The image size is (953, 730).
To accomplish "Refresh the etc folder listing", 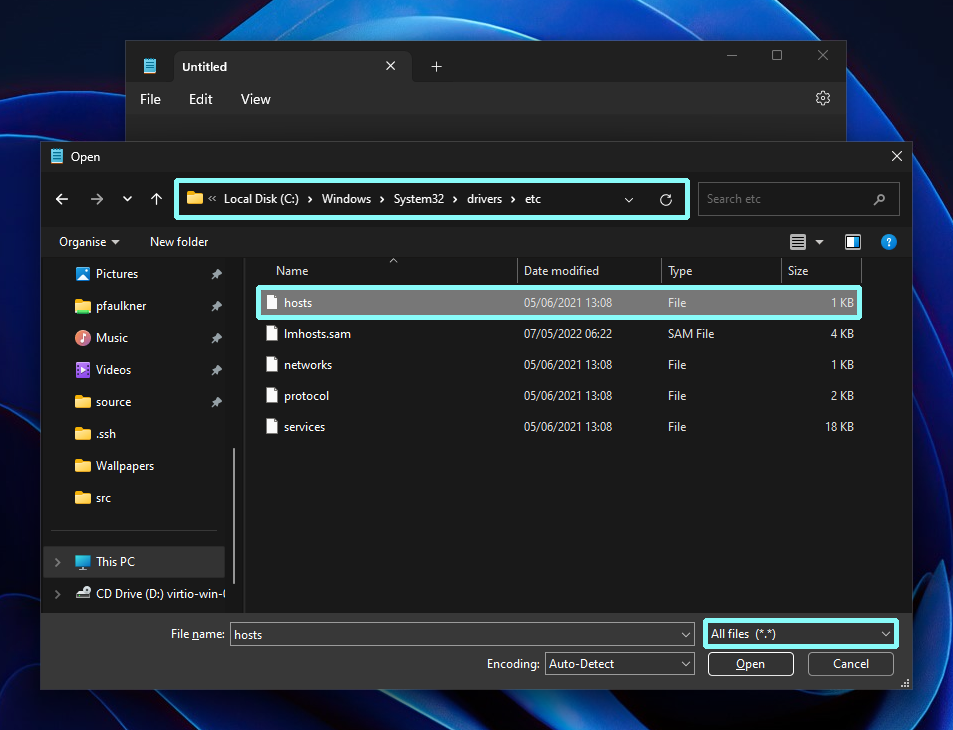I will 666,199.
